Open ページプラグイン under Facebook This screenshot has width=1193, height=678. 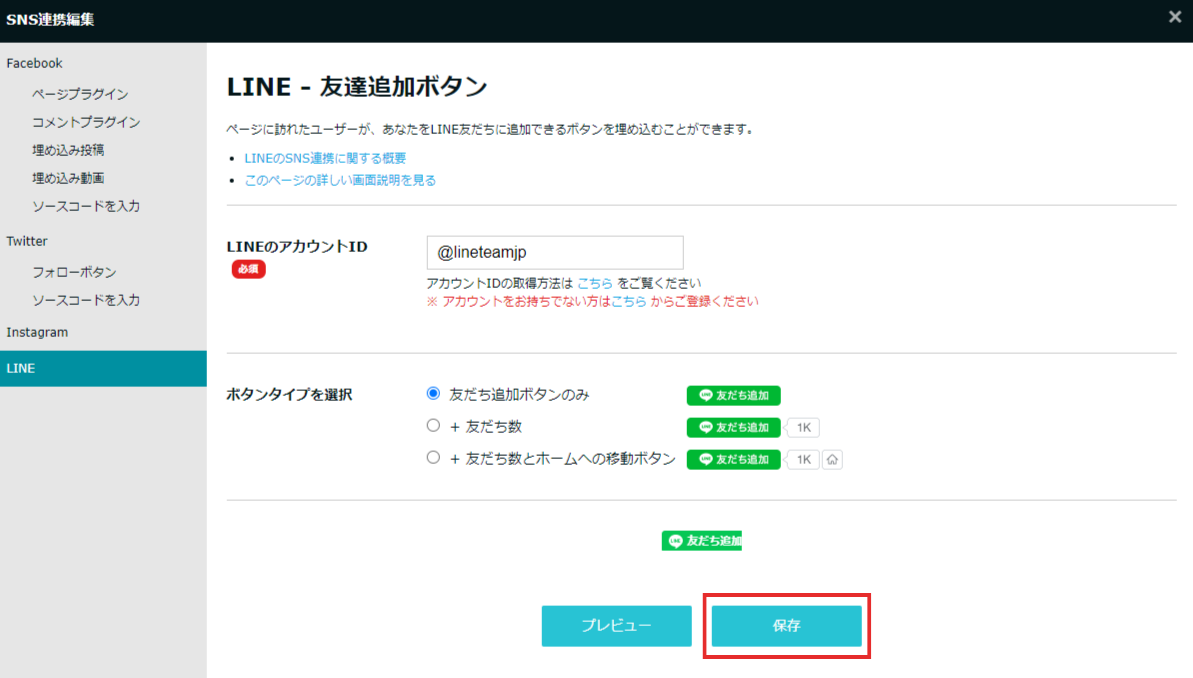point(80,94)
